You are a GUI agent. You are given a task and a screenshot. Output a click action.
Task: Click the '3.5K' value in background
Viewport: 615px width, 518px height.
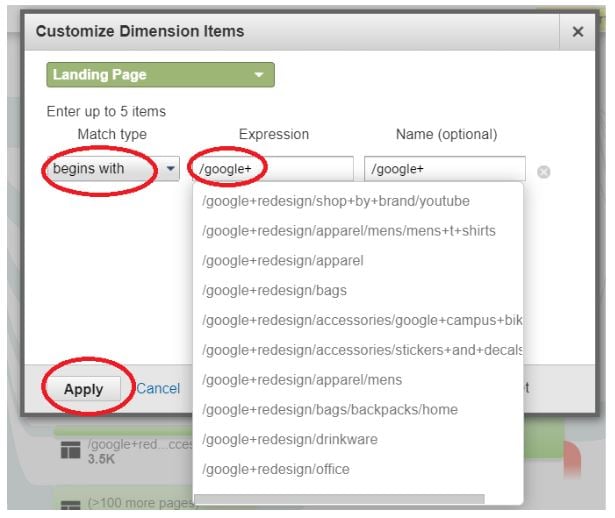[101, 459]
